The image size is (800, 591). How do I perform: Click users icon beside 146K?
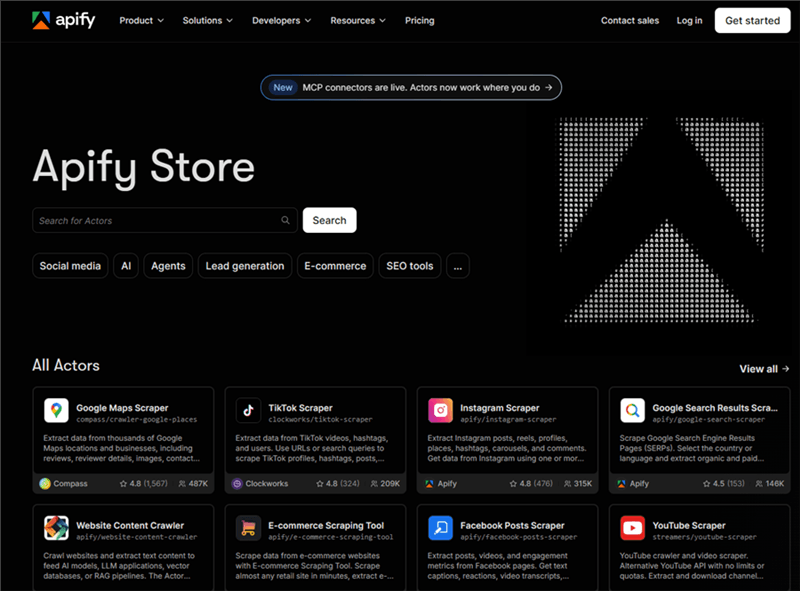[759, 483]
